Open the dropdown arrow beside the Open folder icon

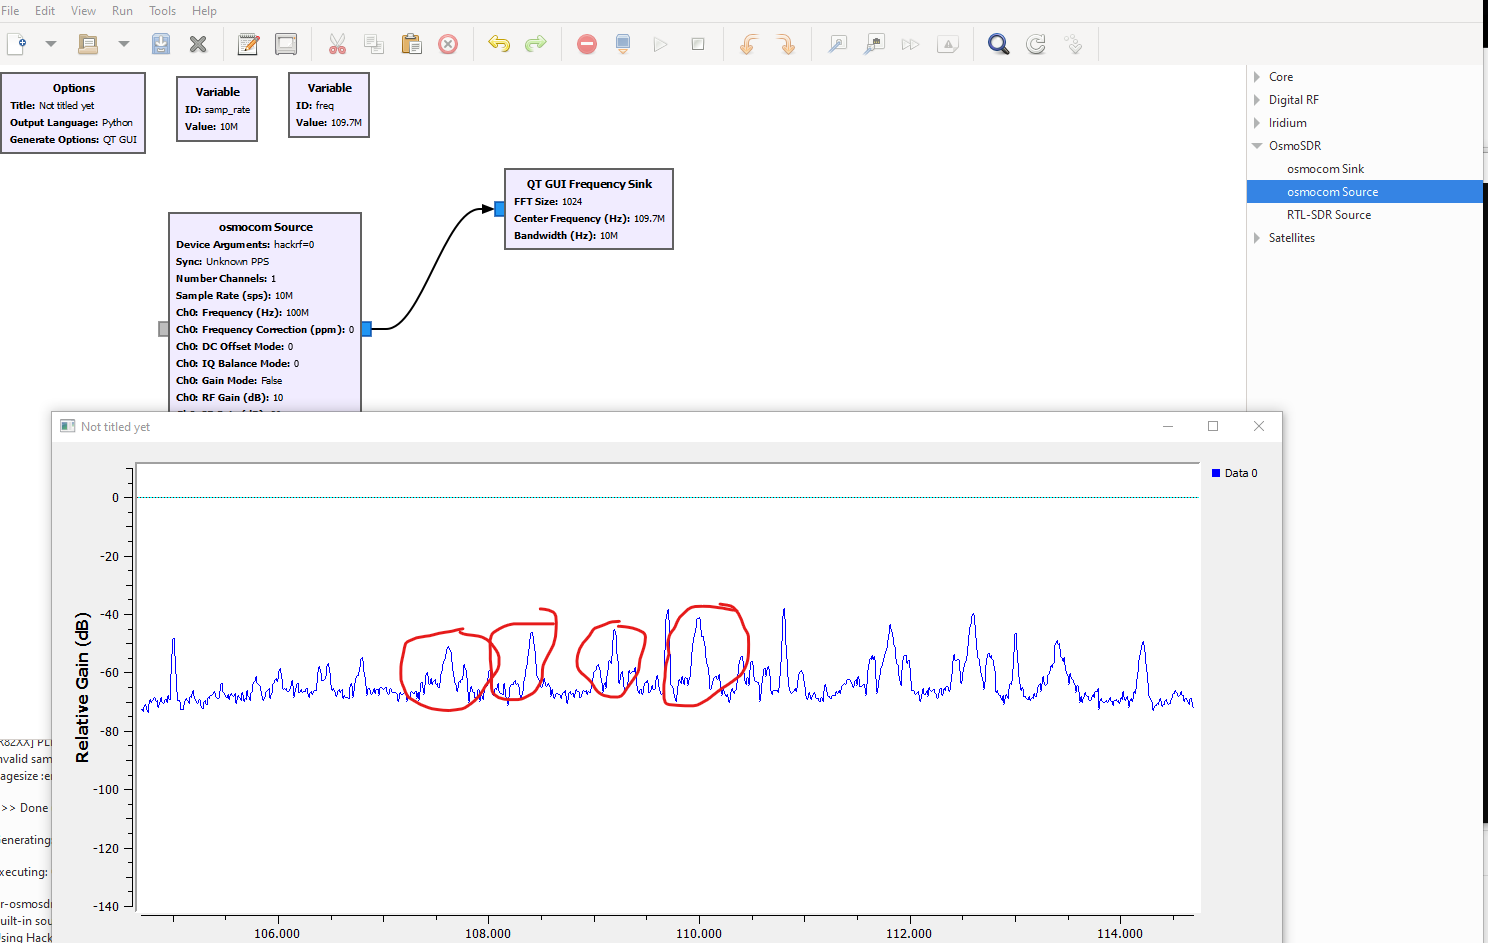(124, 44)
